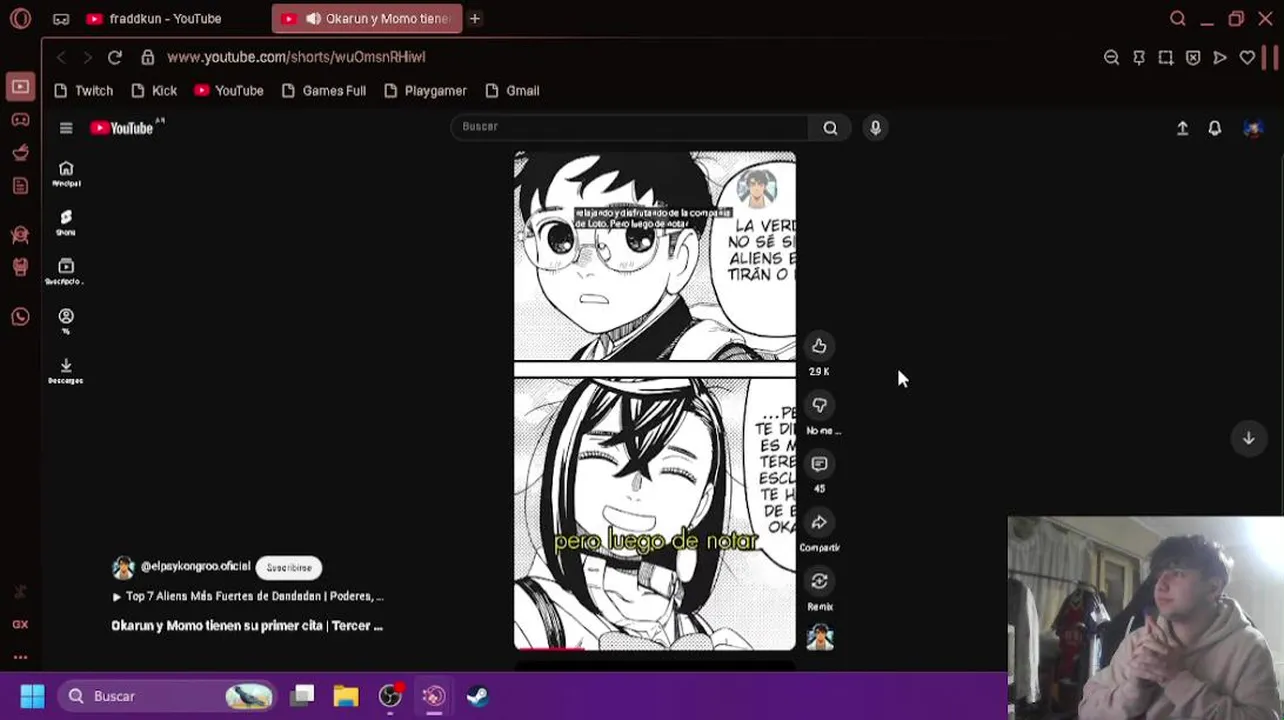The image size is (1284, 720).
Task: Click the YouTube search magnifier button
Action: (830, 127)
